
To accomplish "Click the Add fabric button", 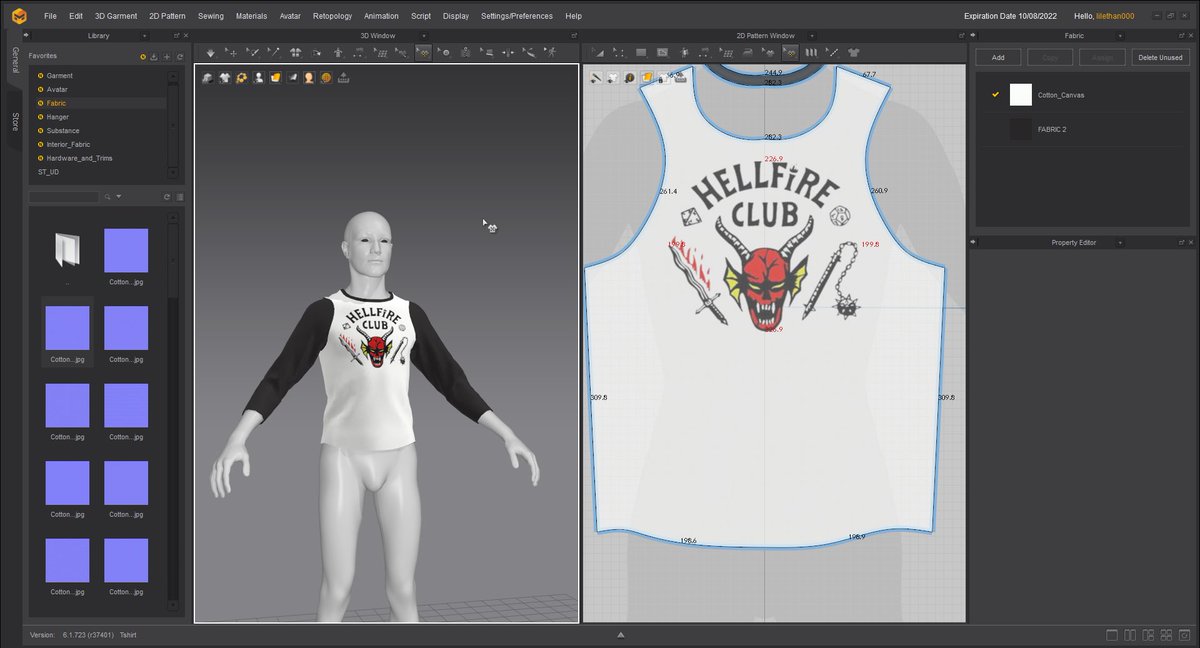I will (998, 57).
